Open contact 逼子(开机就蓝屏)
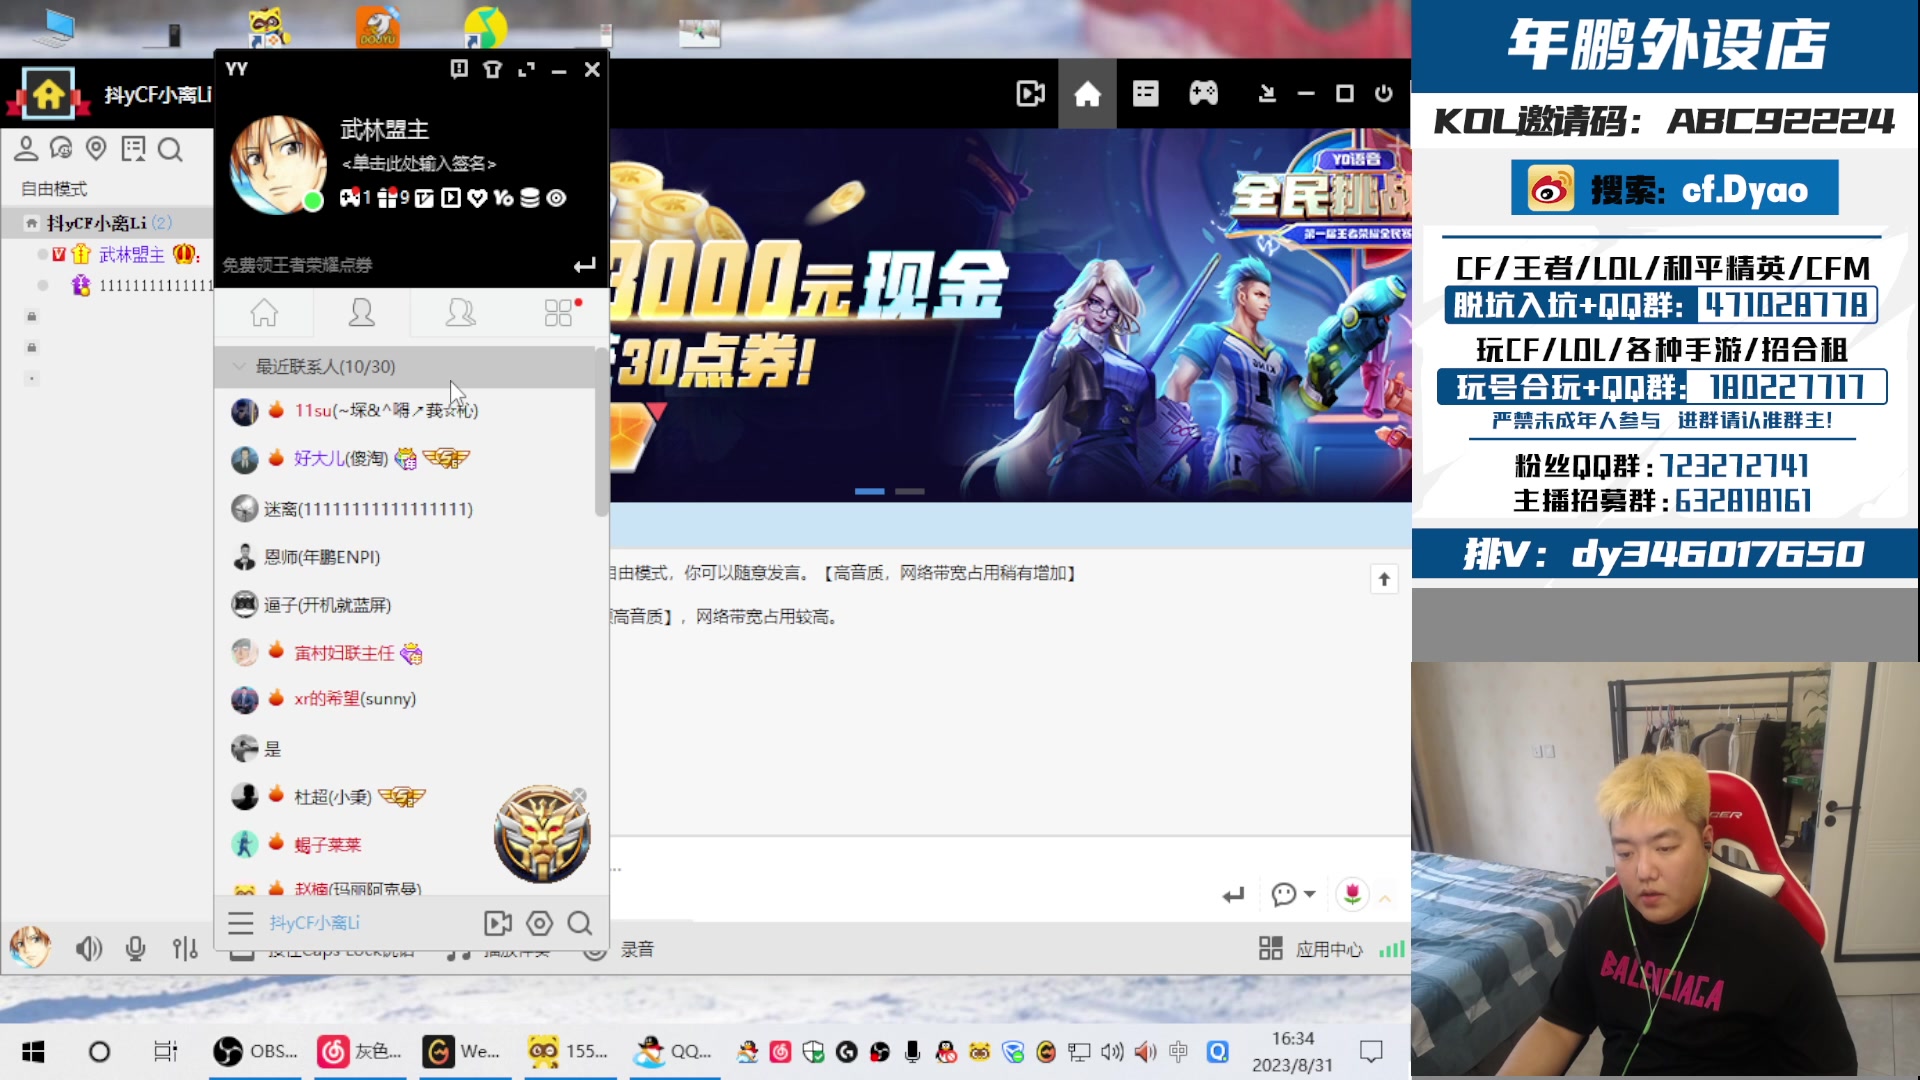 click(405, 605)
